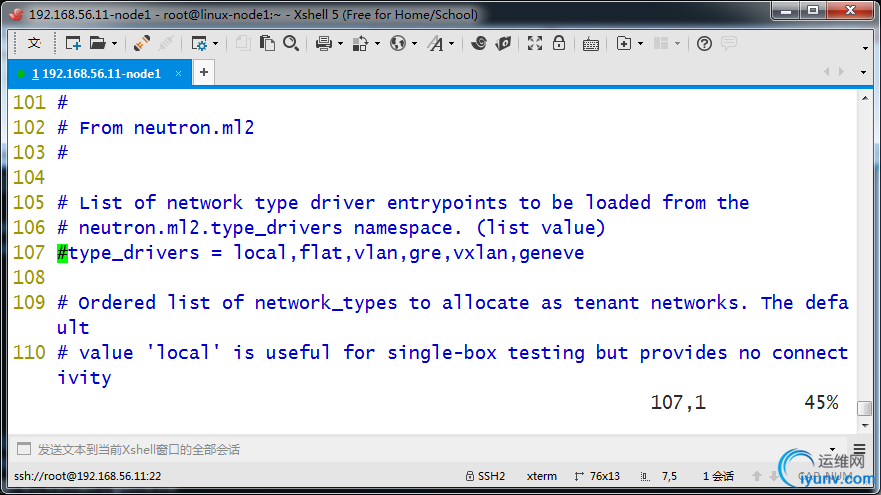
Task: Click the chat bubble feedback icon
Action: pos(729,43)
